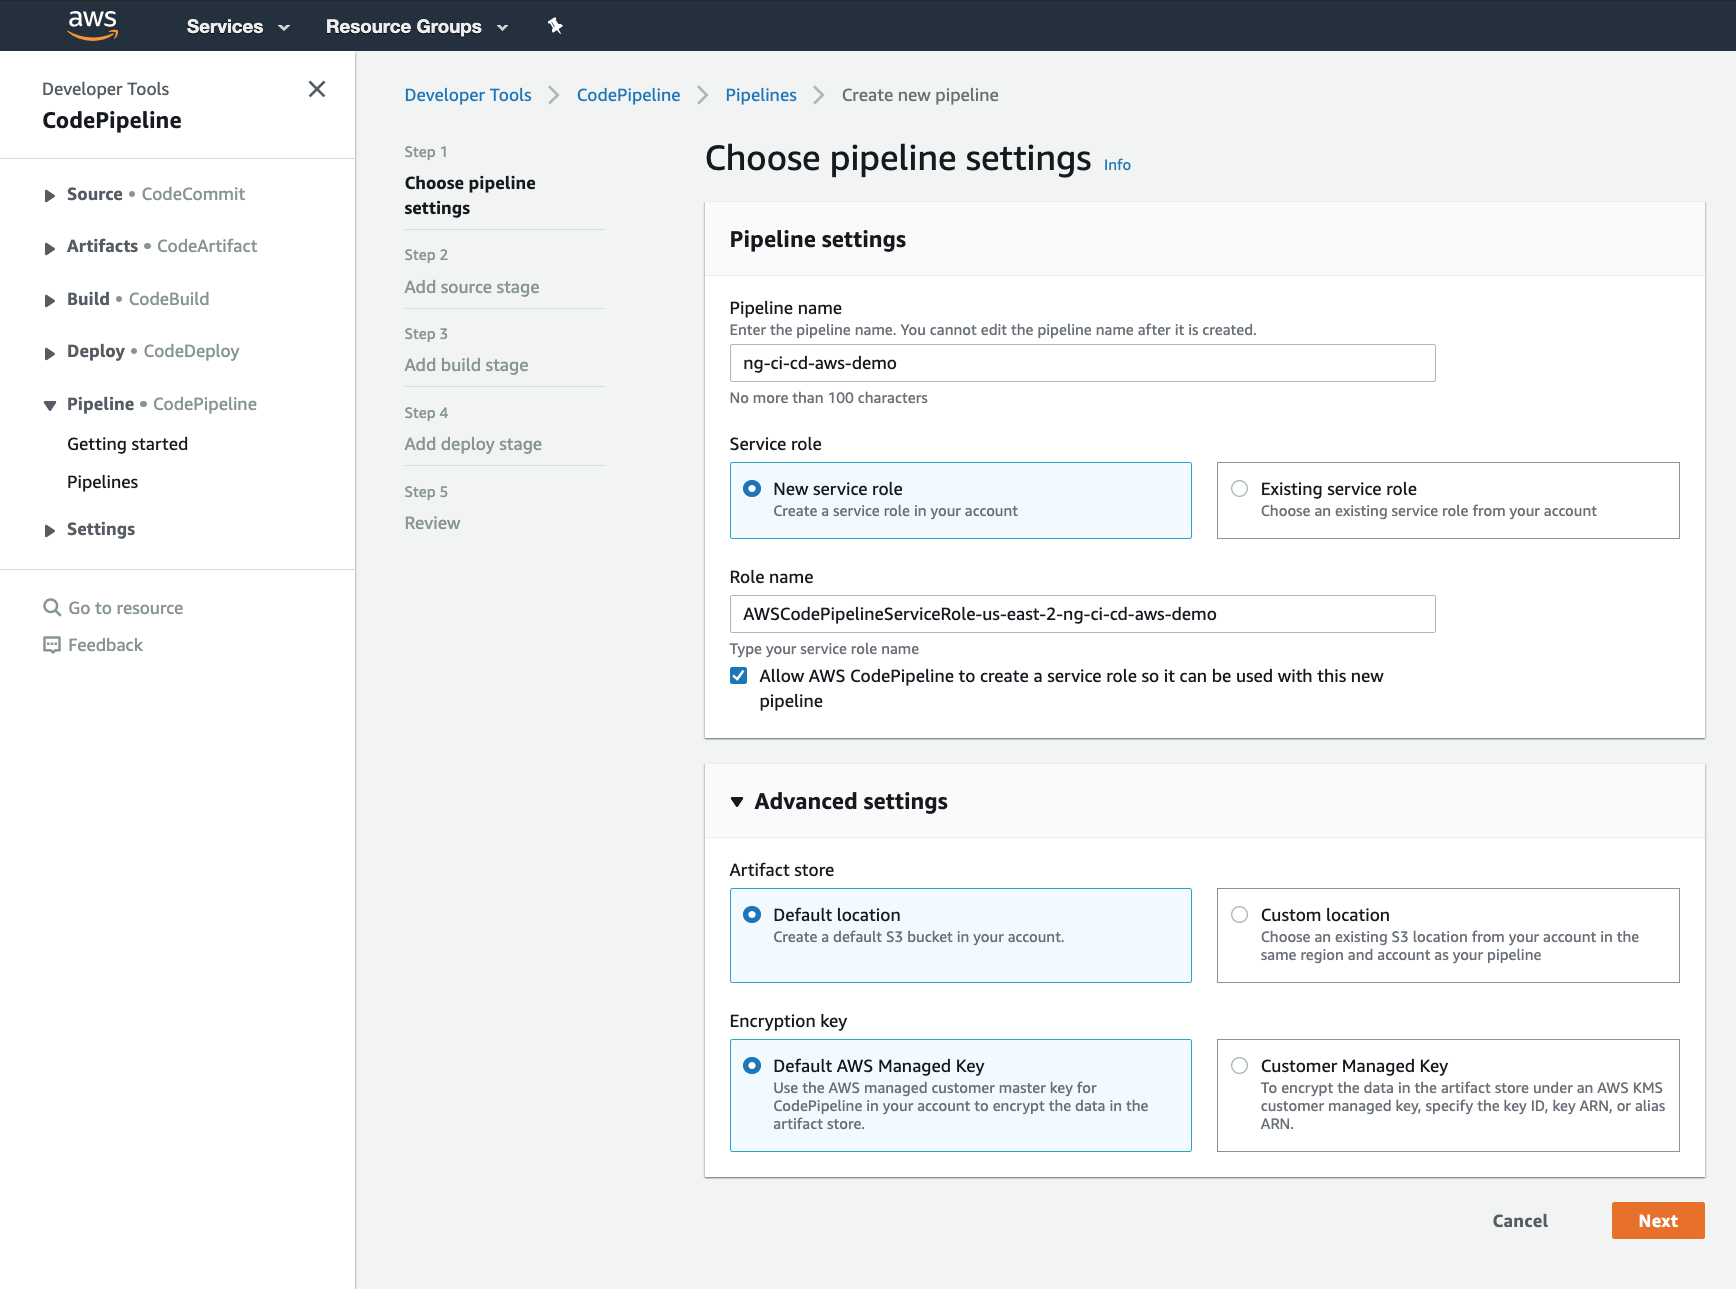Go to Step 2 Add source stage
This screenshot has height=1289, width=1736.
tap(472, 287)
